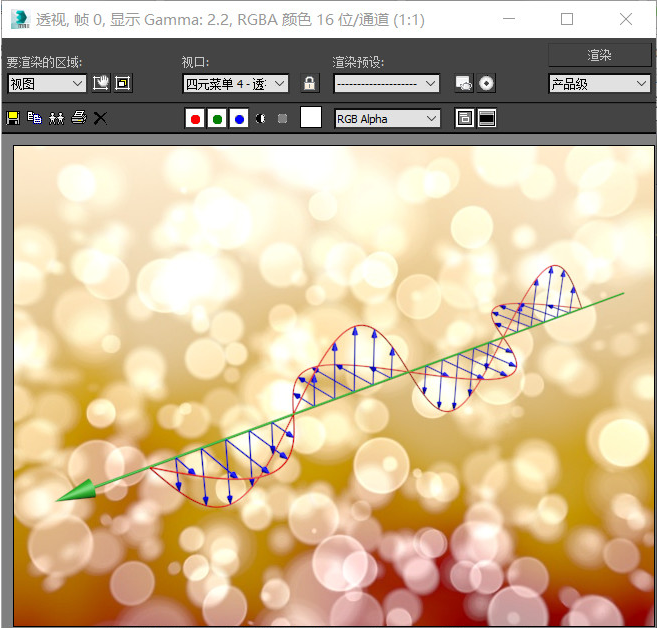This screenshot has height=628, width=658.
Task: Click the 渲染 render button
Action: [599, 55]
